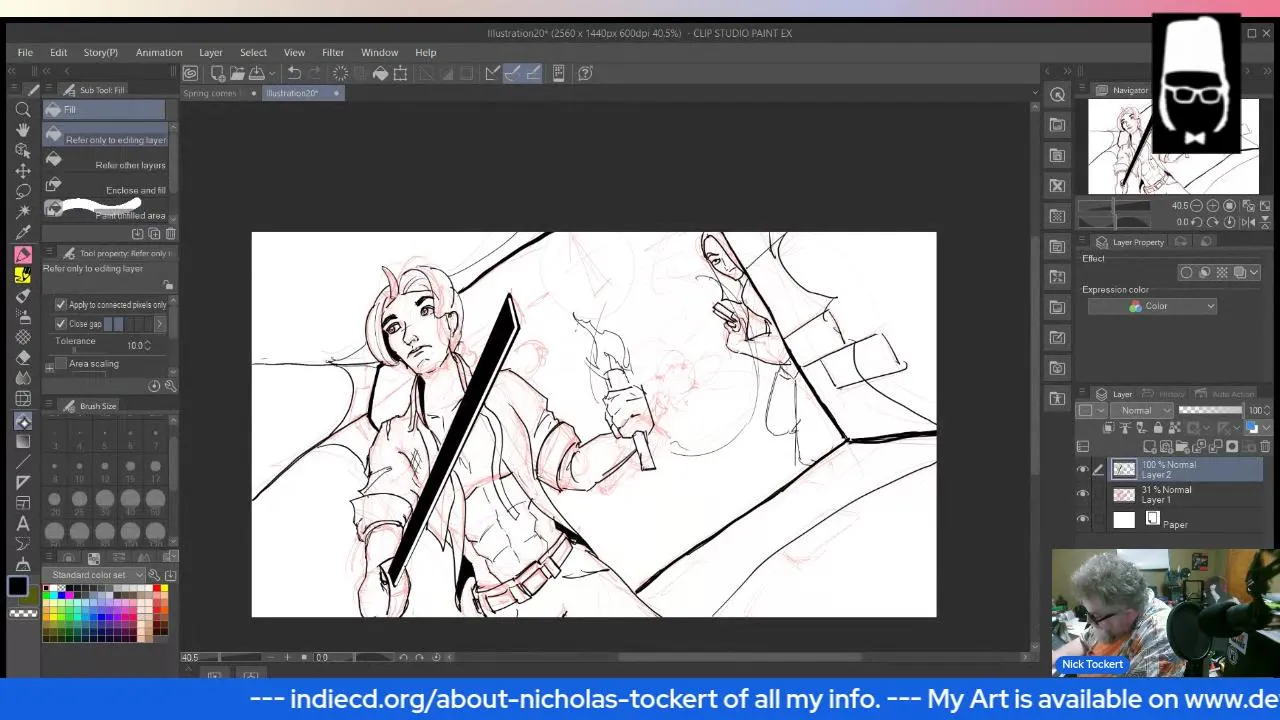Toggle transparent color swatch below color chips
Viewport: 1280px width, 720px height.
click(x=22, y=613)
